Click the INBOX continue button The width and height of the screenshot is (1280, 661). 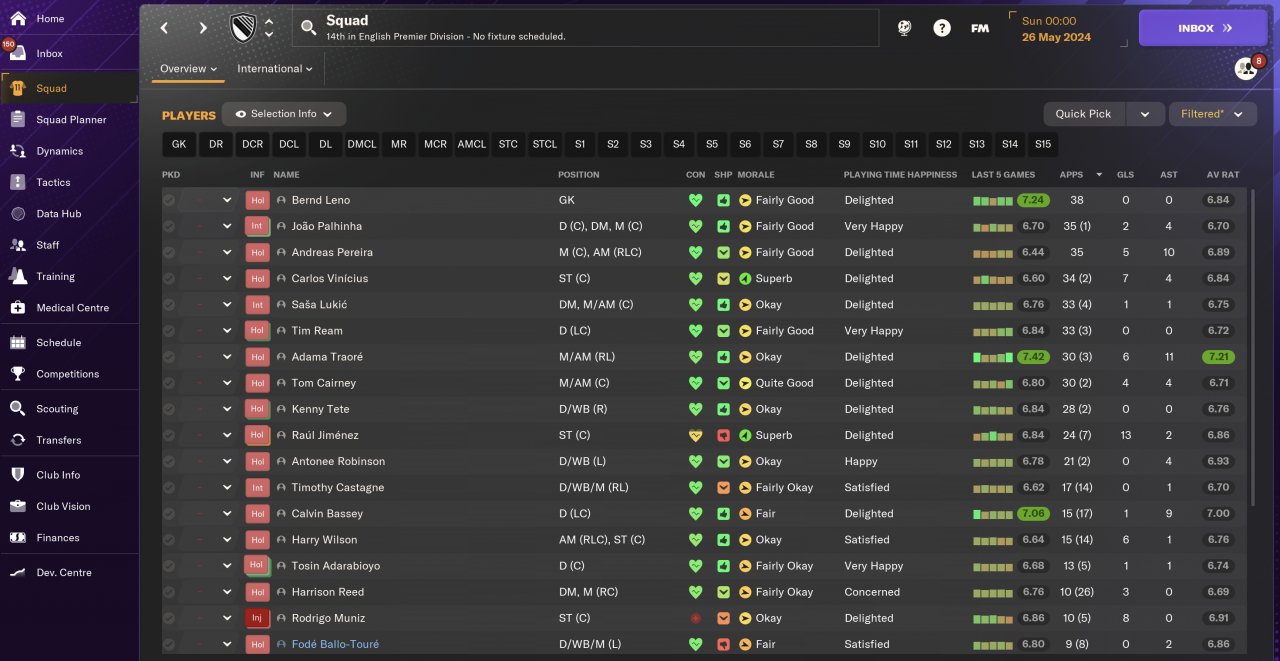click(x=1203, y=28)
